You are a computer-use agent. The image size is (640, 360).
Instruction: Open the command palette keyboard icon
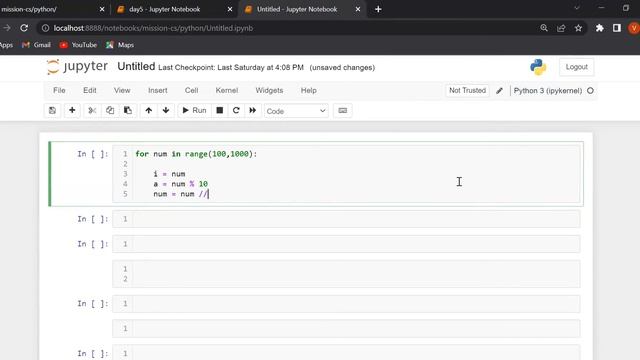point(342,111)
